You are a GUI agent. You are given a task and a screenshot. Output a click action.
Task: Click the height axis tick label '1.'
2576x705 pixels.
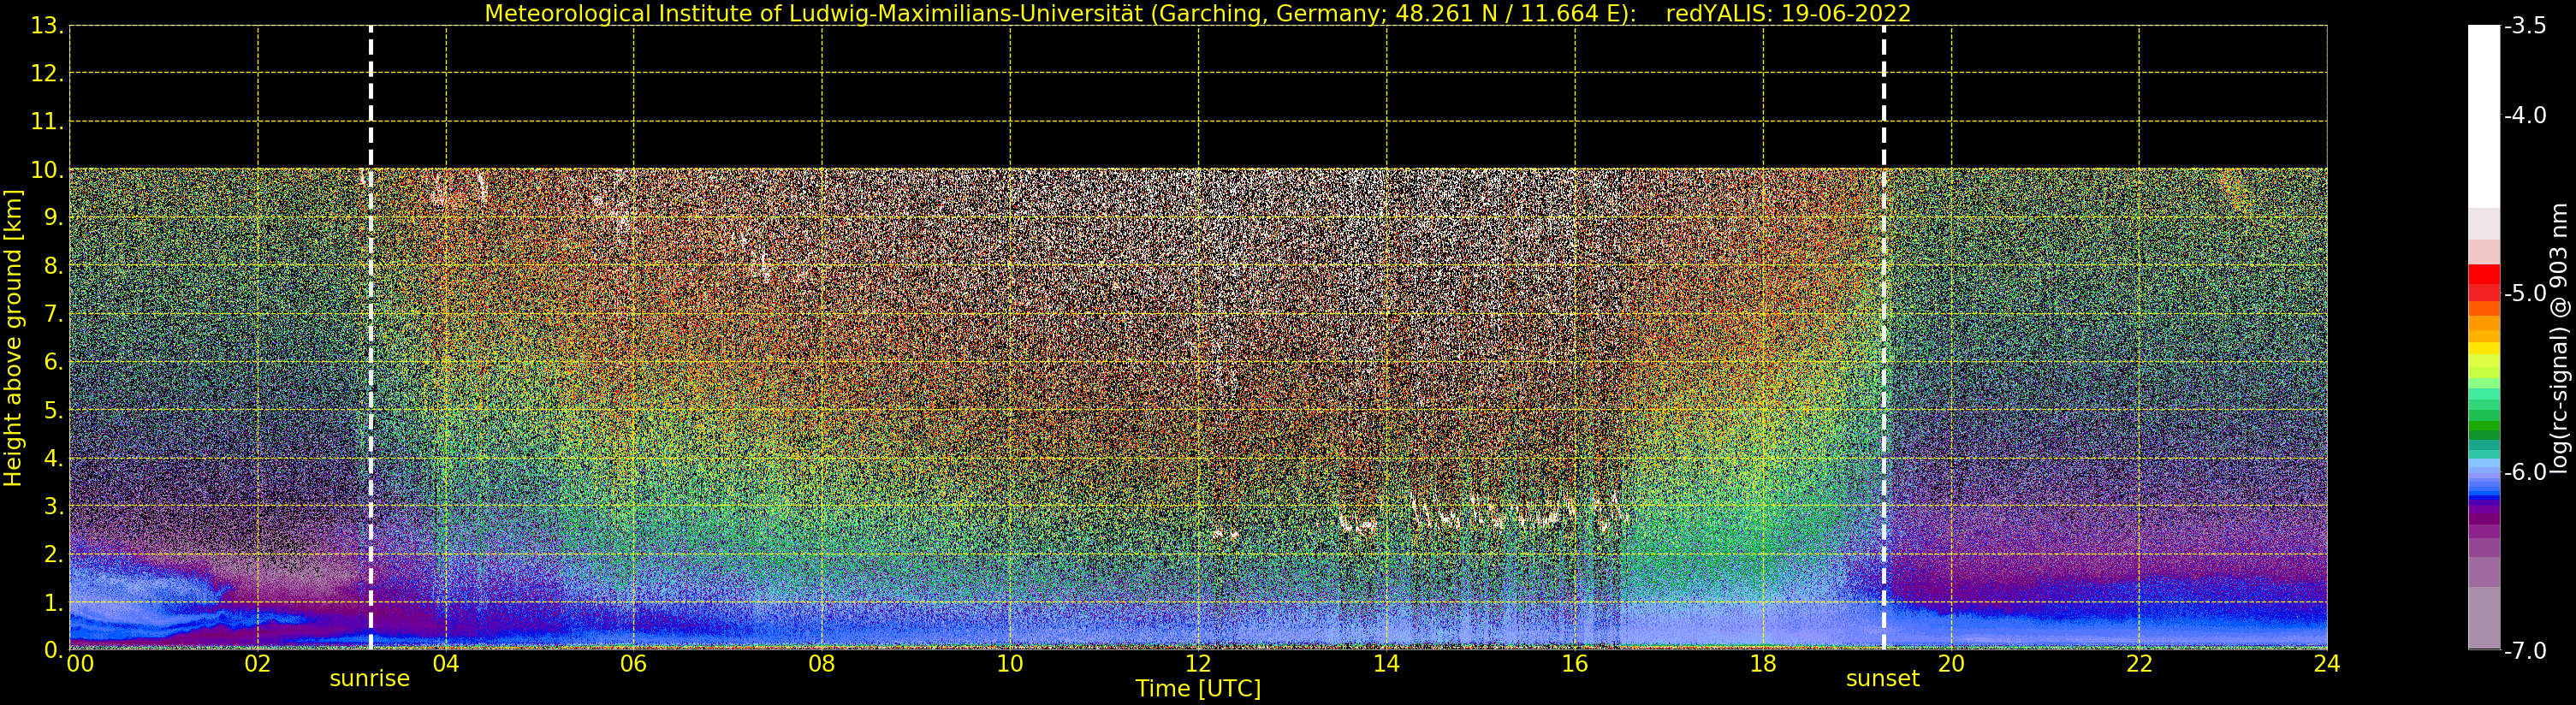(54, 602)
